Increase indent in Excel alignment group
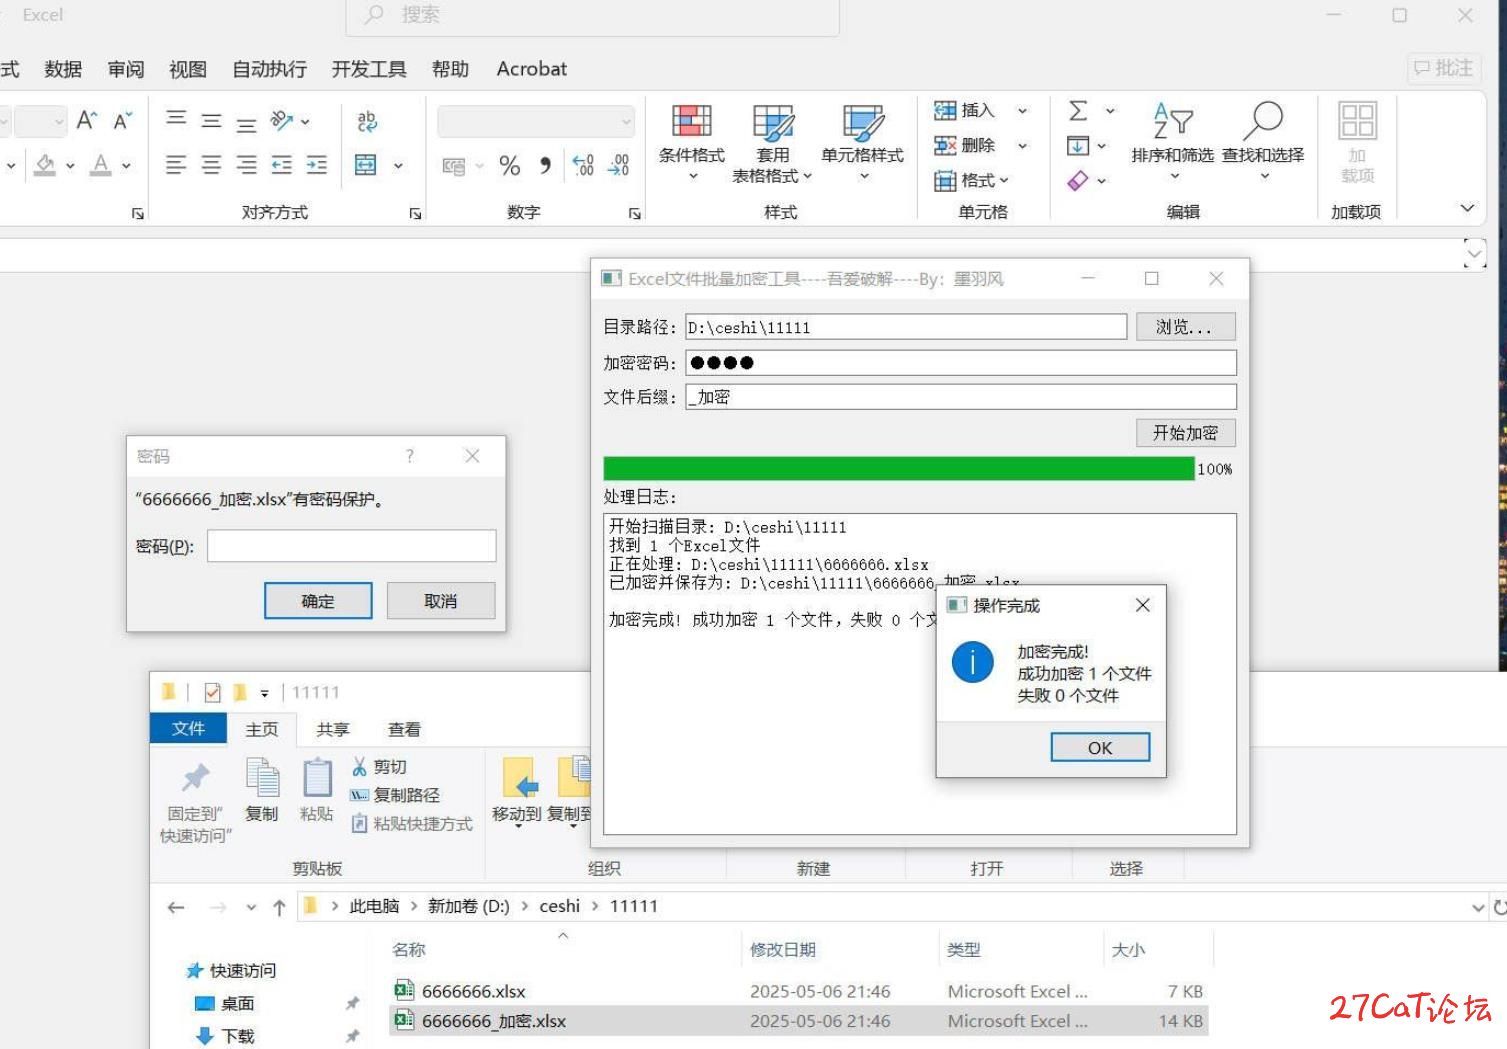The height and width of the screenshot is (1049, 1507). coord(317,165)
